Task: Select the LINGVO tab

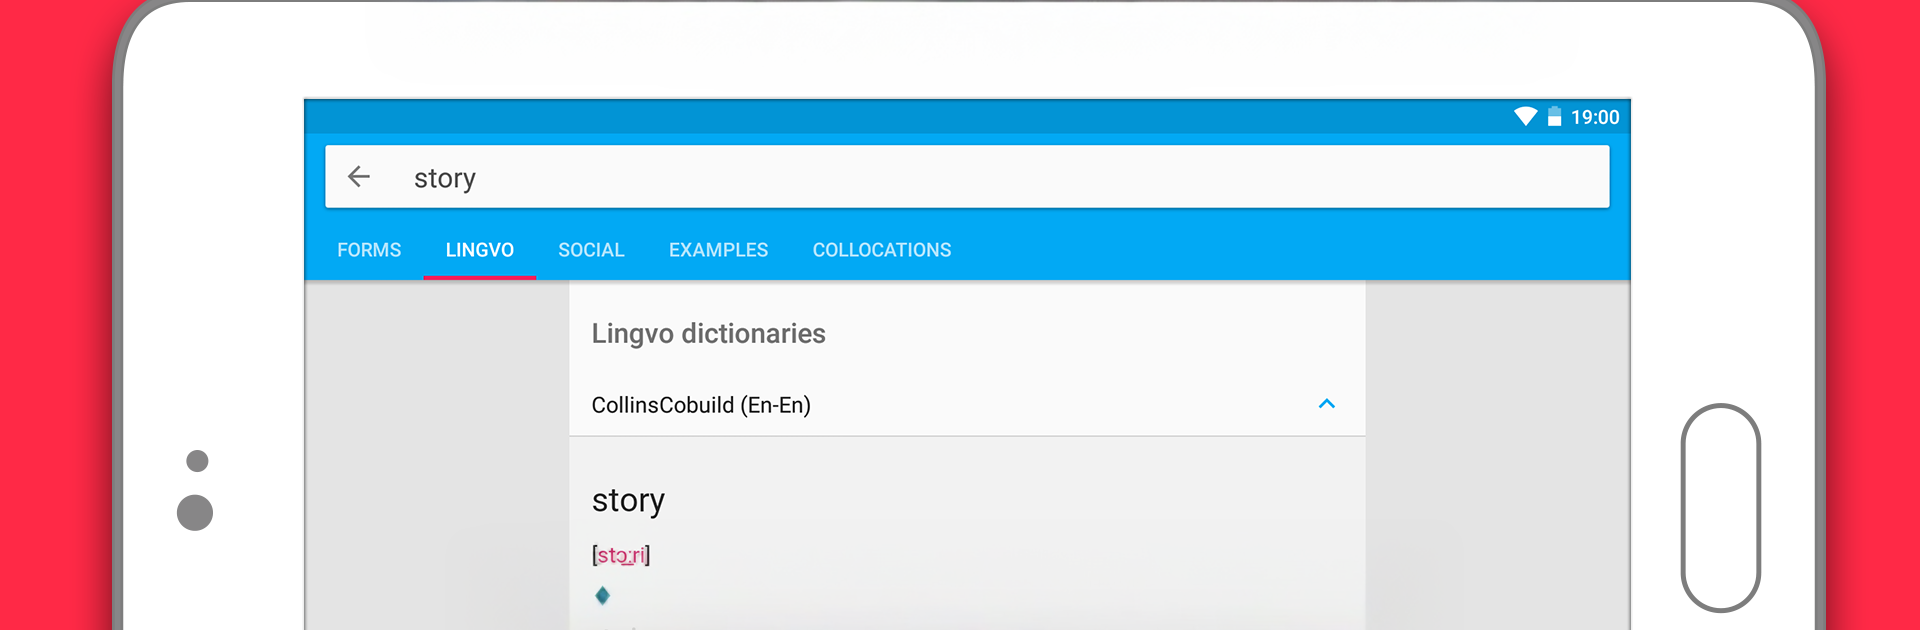Action: click(x=480, y=250)
